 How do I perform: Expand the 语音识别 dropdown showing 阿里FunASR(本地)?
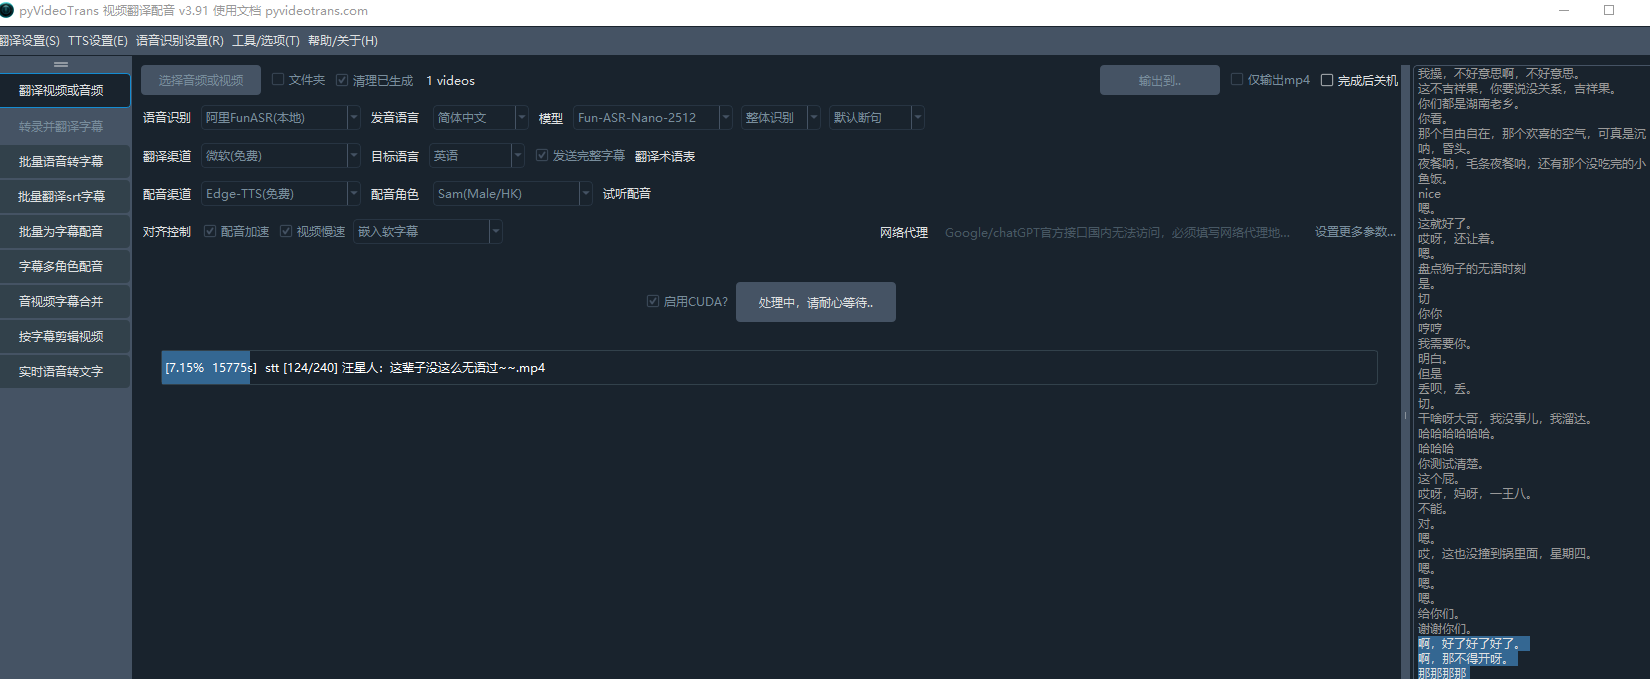pyautogui.click(x=281, y=118)
